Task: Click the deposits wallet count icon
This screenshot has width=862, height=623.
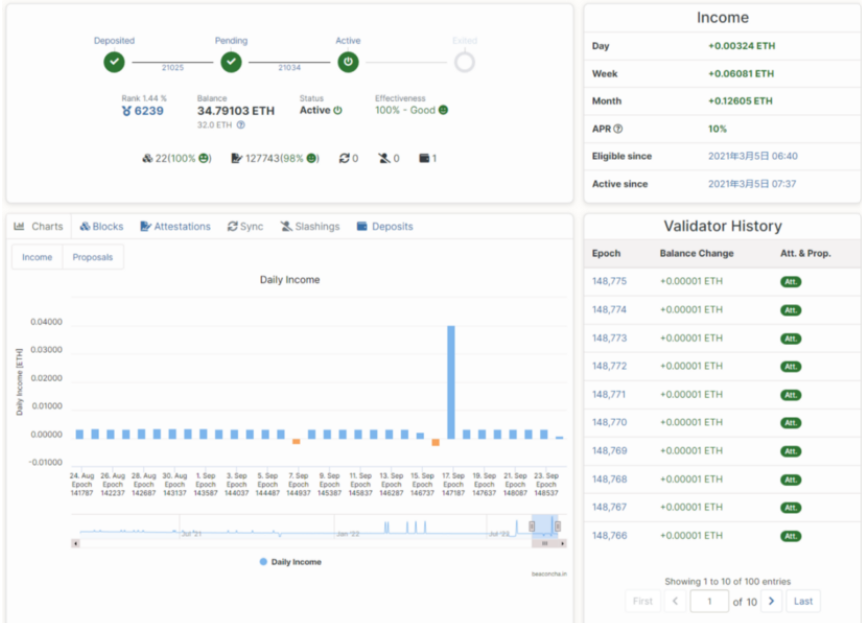Action: pyautogui.click(x=424, y=158)
